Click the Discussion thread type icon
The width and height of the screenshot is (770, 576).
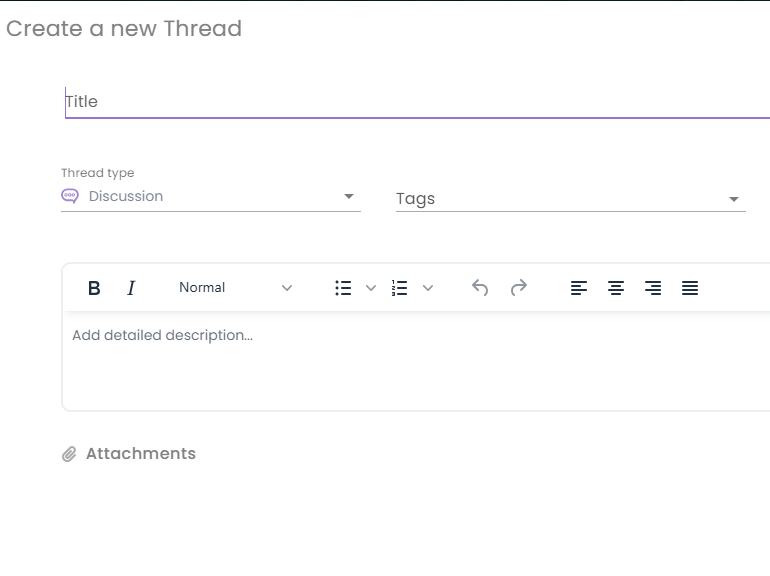click(x=70, y=196)
